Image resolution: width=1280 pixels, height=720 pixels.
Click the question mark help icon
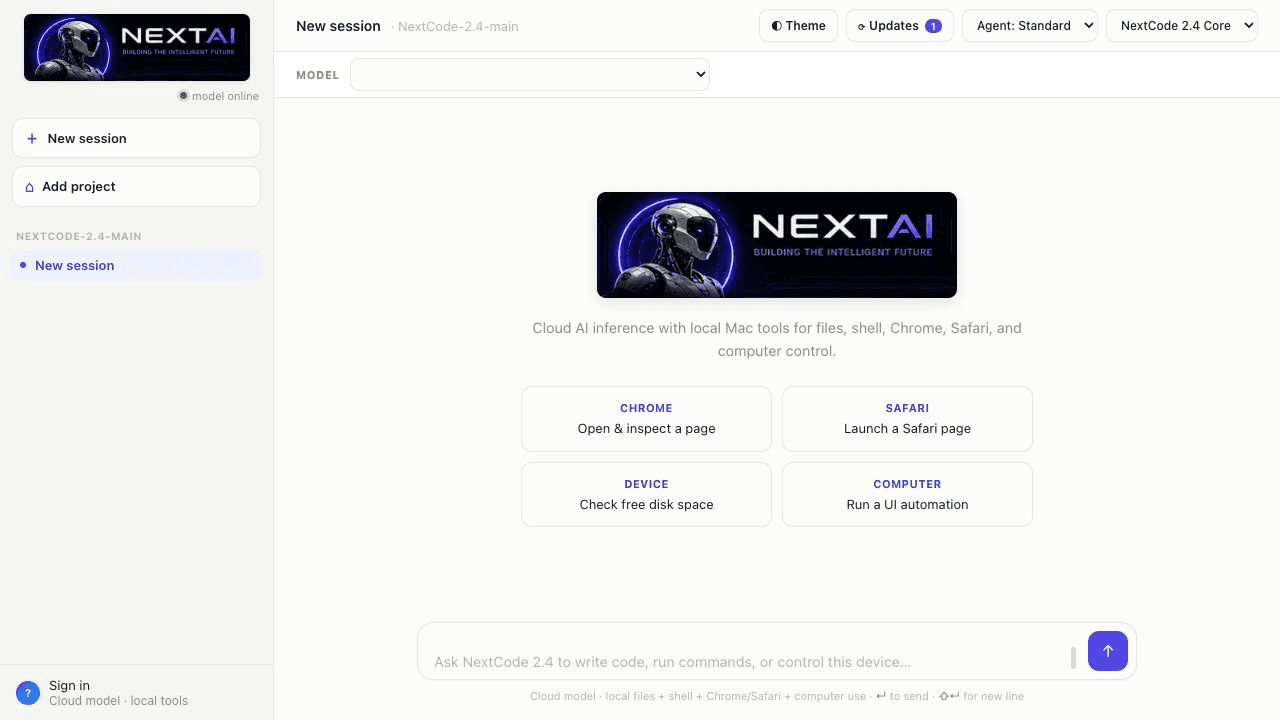coord(28,693)
